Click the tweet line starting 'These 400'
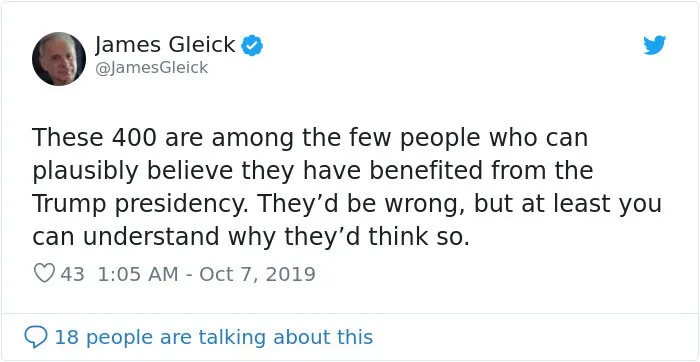The image size is (700, 362). click(x=310, y=138)
